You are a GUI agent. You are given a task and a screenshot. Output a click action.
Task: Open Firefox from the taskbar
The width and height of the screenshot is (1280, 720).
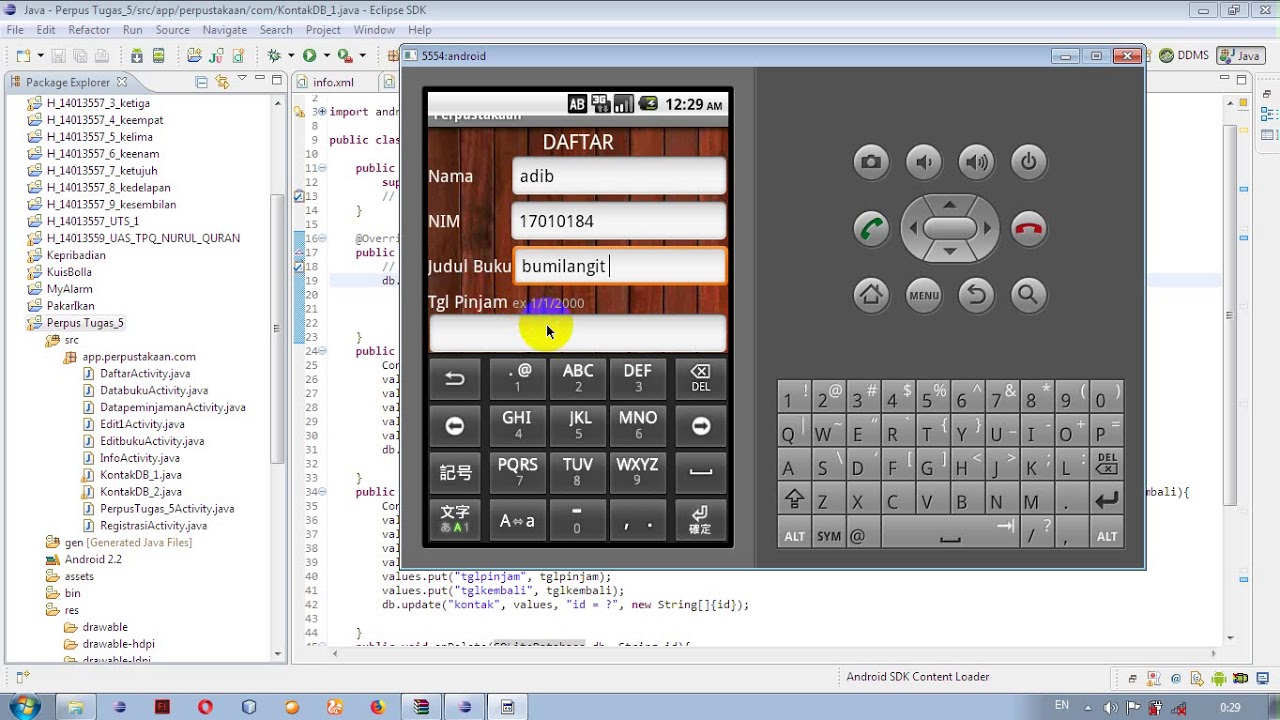click(x=377, y=707)
